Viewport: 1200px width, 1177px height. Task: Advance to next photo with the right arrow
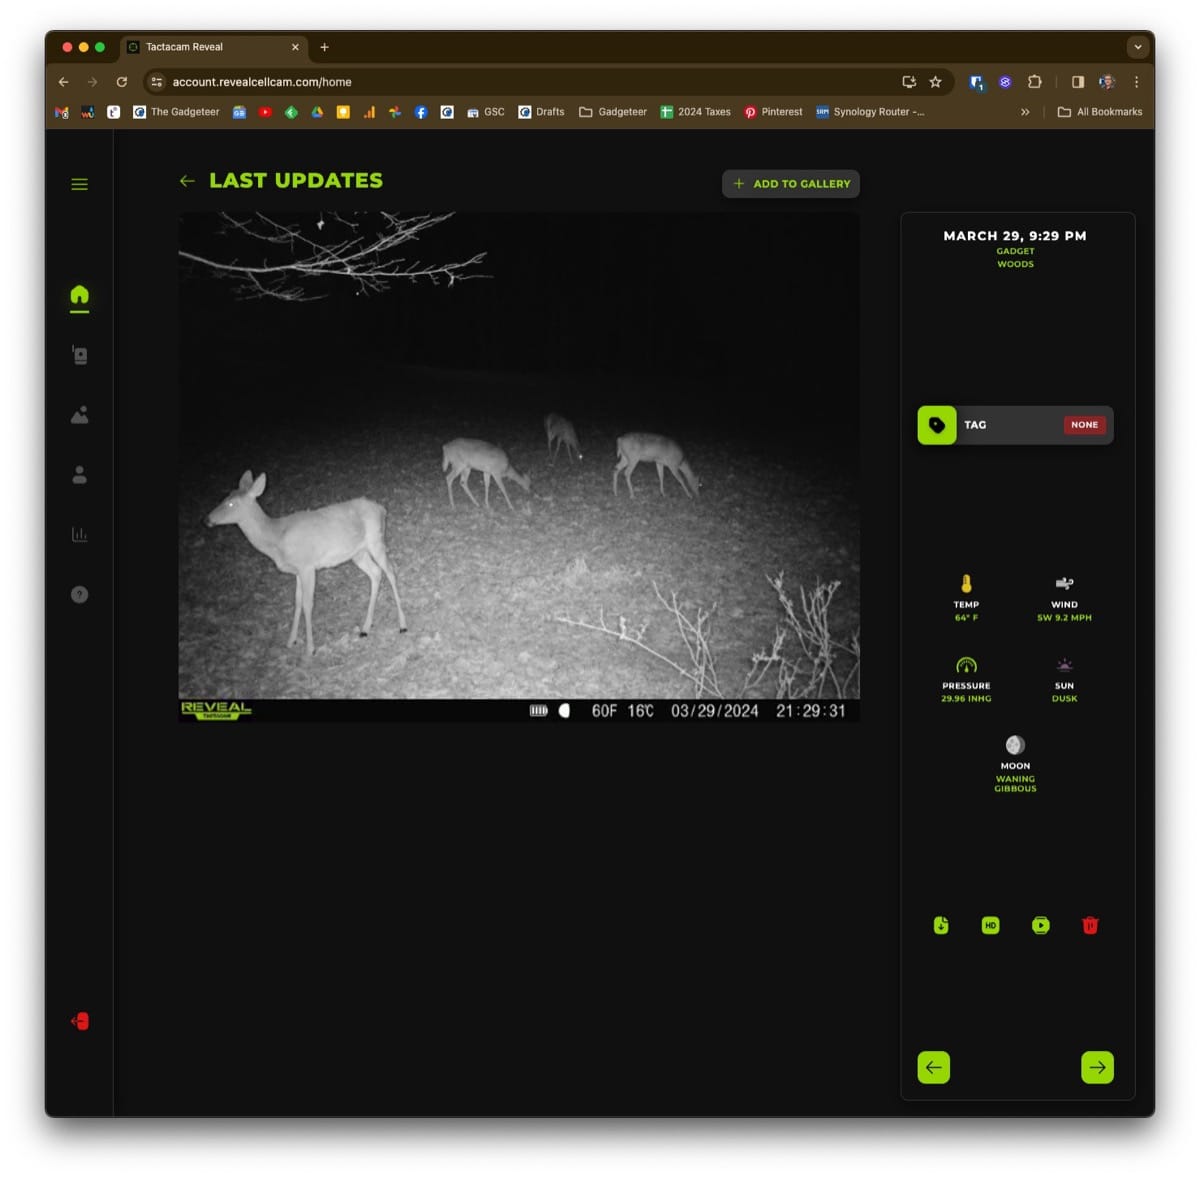1097,1067
